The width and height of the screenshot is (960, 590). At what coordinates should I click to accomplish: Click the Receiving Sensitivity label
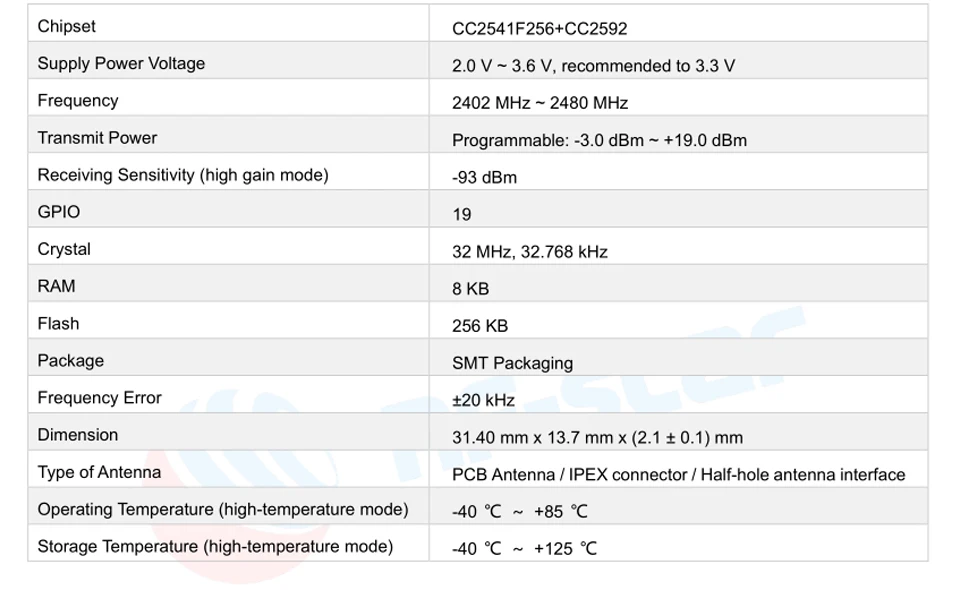coord(183,175)
